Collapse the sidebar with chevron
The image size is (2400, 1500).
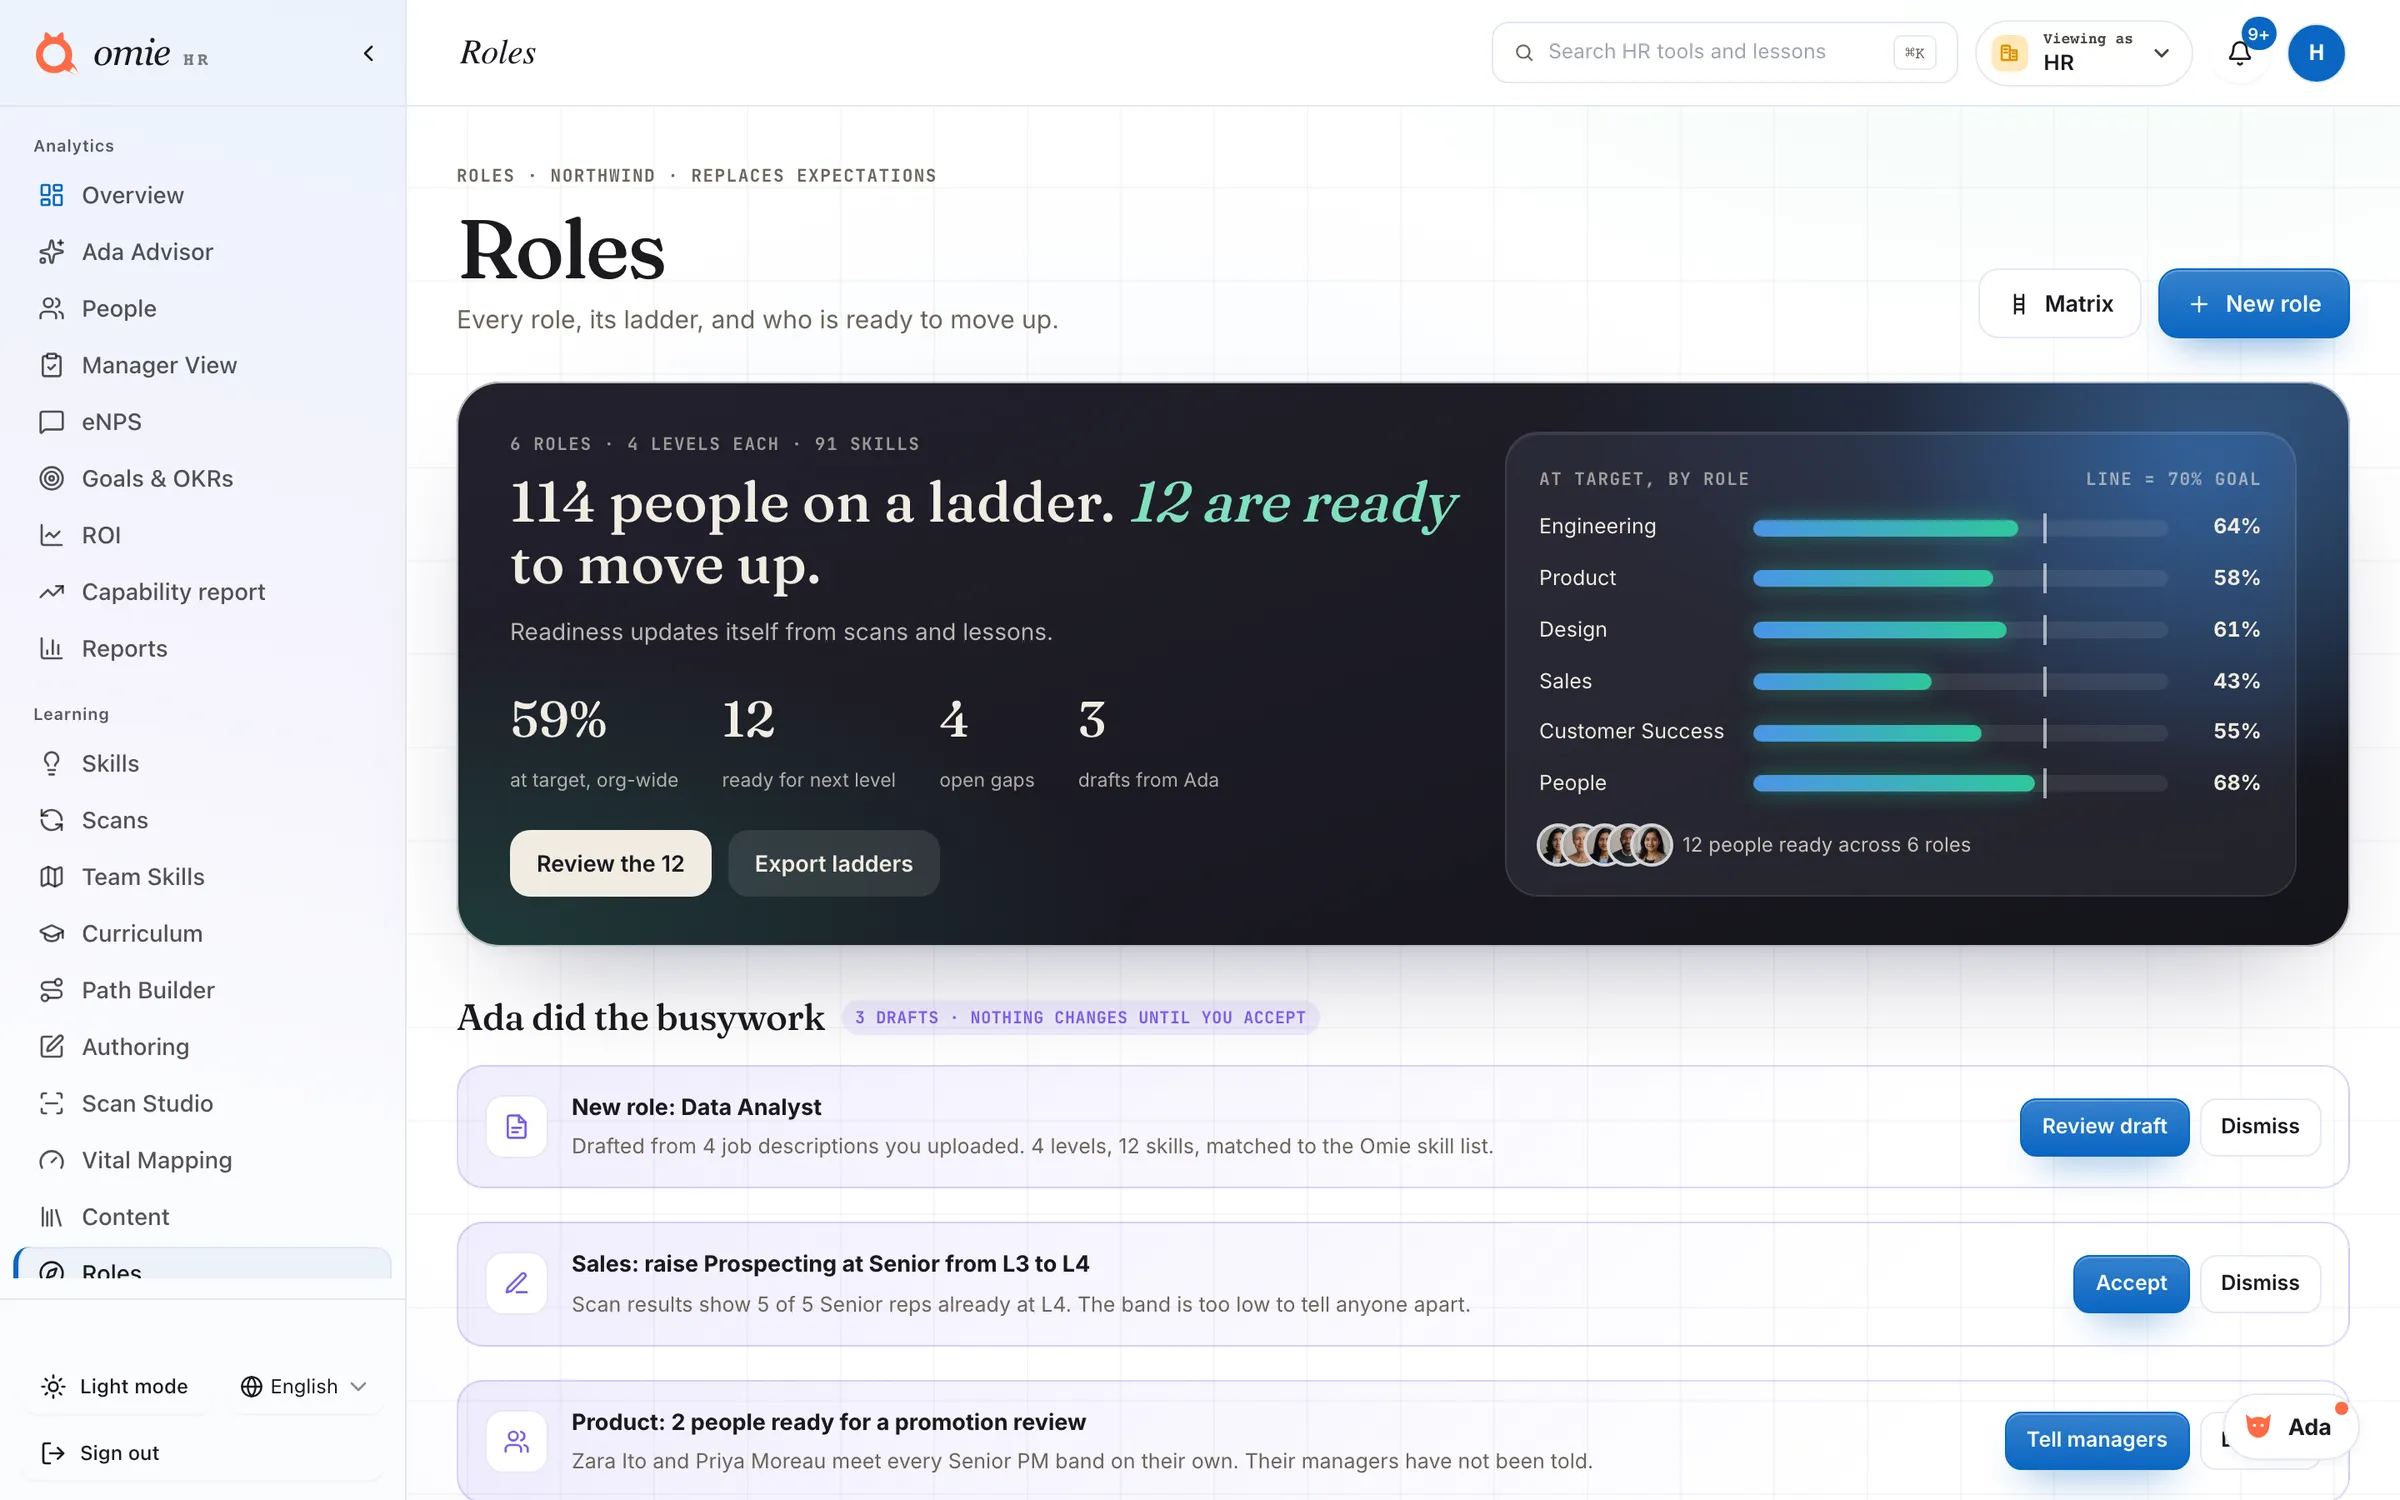coord(368,53)
